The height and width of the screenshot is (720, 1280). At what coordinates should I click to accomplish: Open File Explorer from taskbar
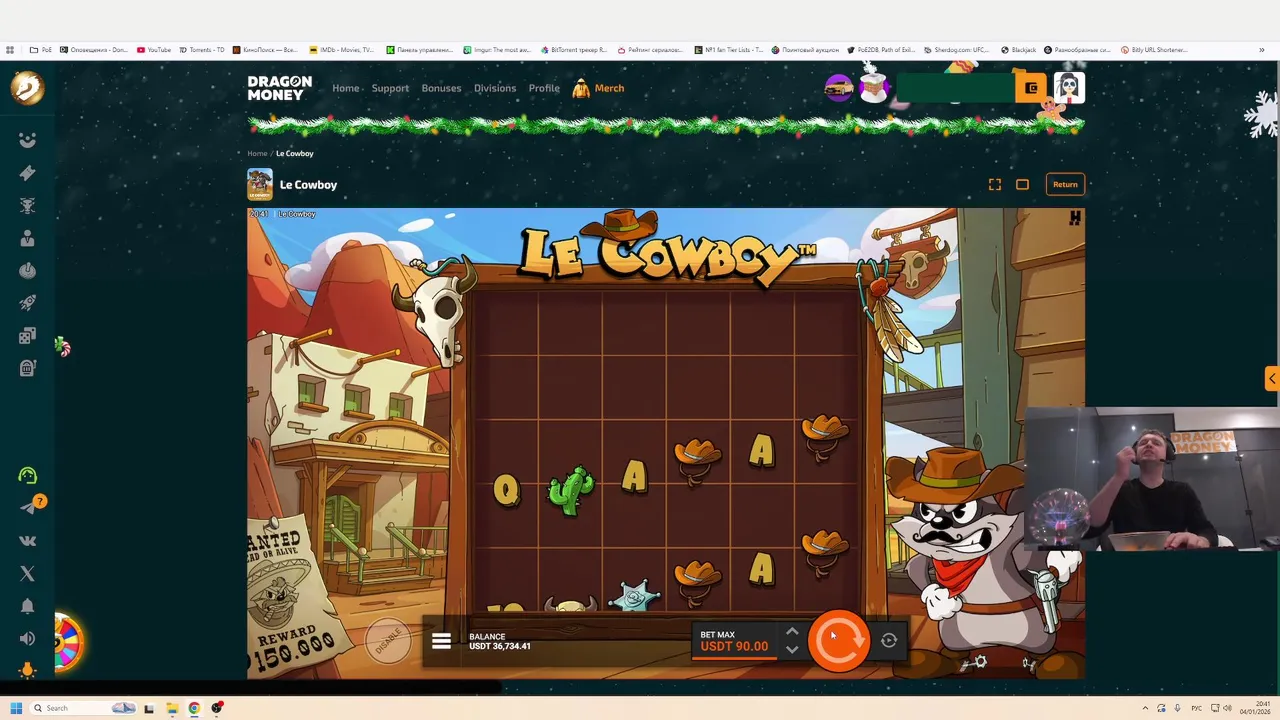[172, 708]
